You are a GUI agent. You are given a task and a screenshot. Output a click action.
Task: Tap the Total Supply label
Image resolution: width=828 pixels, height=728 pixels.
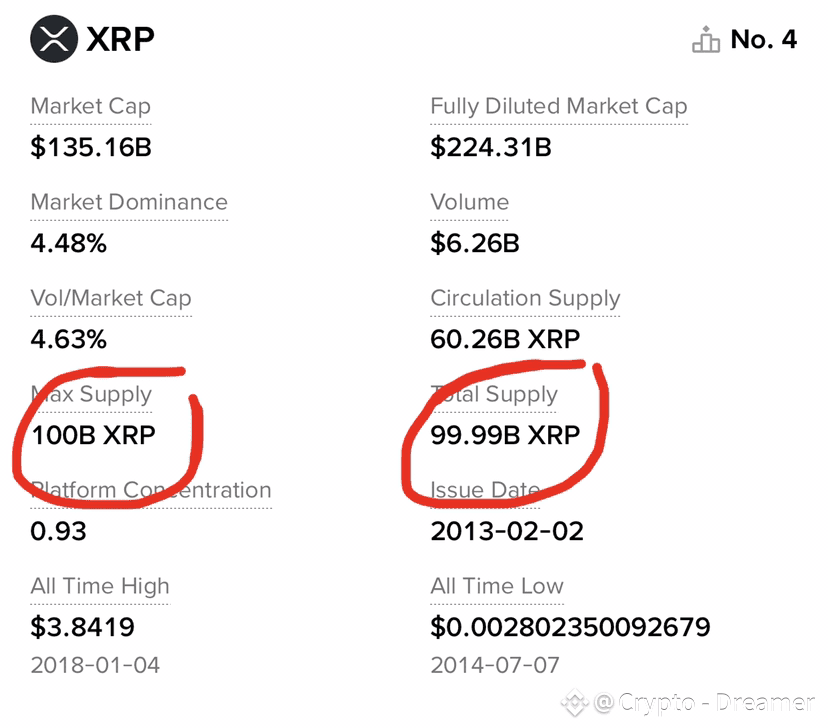pyautogui.click(x=494, y=395)
